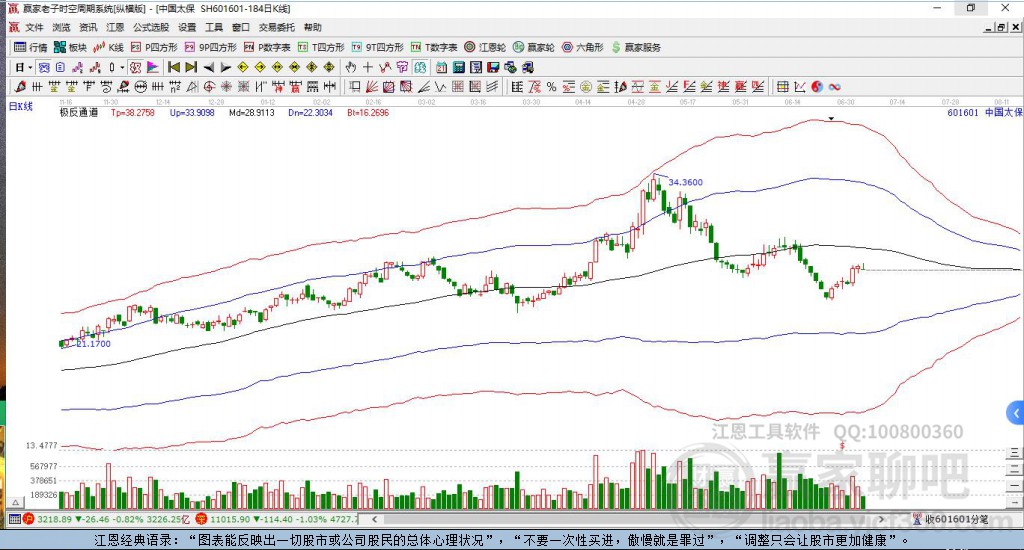This screenshot has height=550, width=1024.
Task: Open the 六角形 hexagon tool
Action: [583, 47]
